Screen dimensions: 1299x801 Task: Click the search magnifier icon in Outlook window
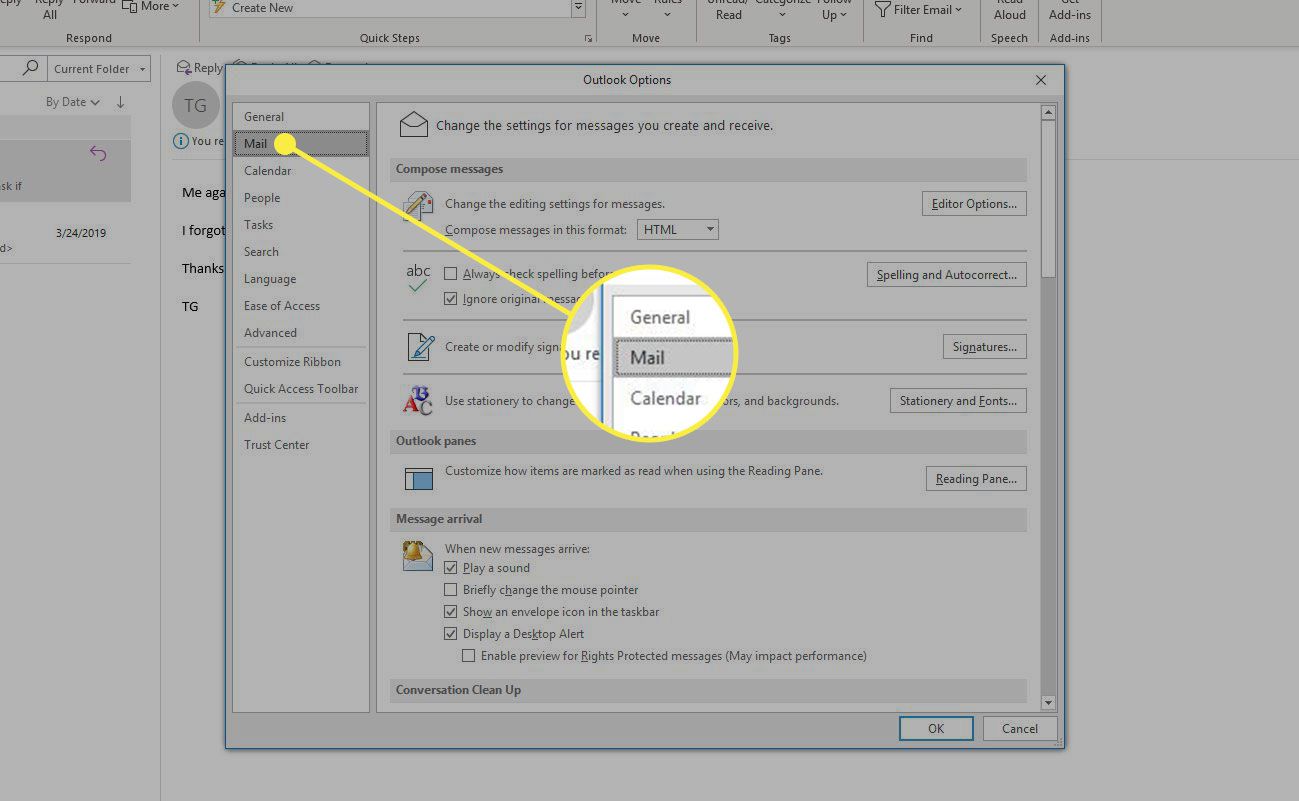coord(31,68)
